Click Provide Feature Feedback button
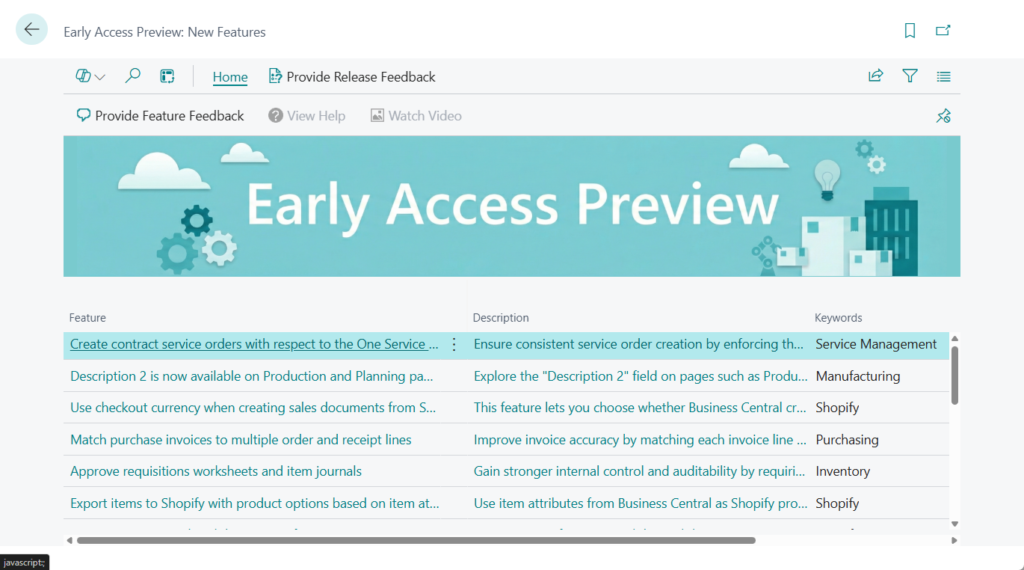 click(160, 116)
